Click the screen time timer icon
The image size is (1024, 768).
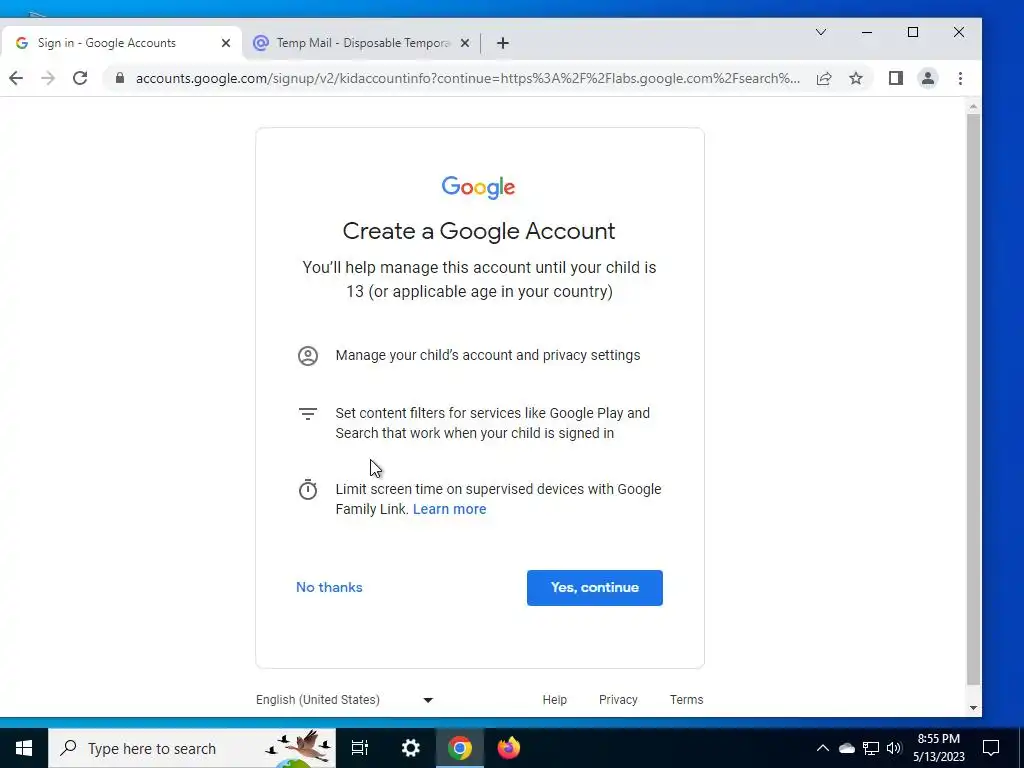[308, 489]
